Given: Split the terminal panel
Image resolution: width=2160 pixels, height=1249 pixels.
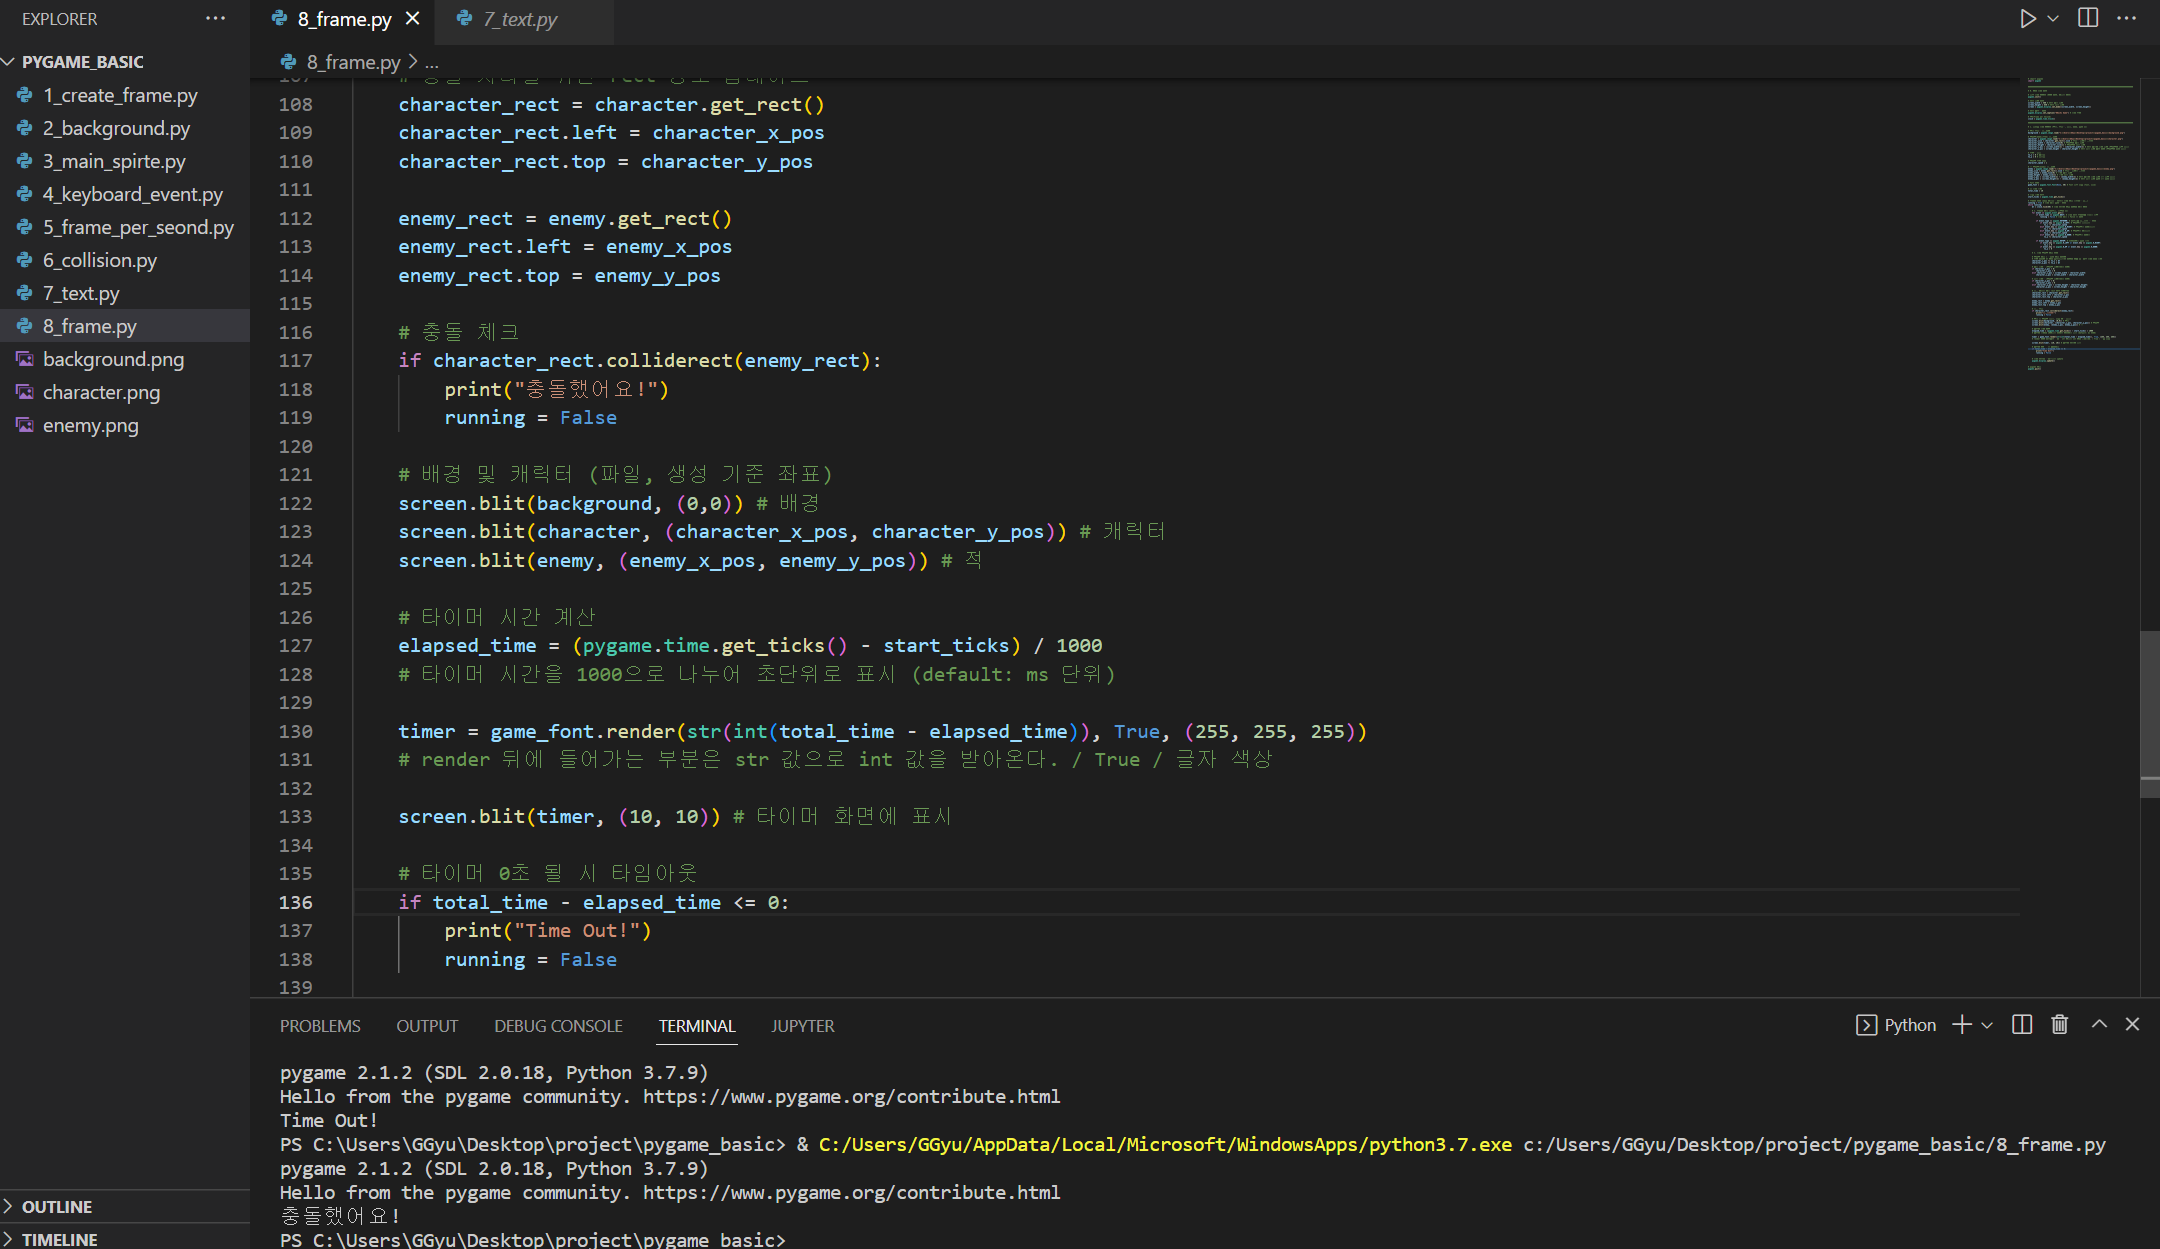Looking at the screenshot, I should (2022, 1025).
